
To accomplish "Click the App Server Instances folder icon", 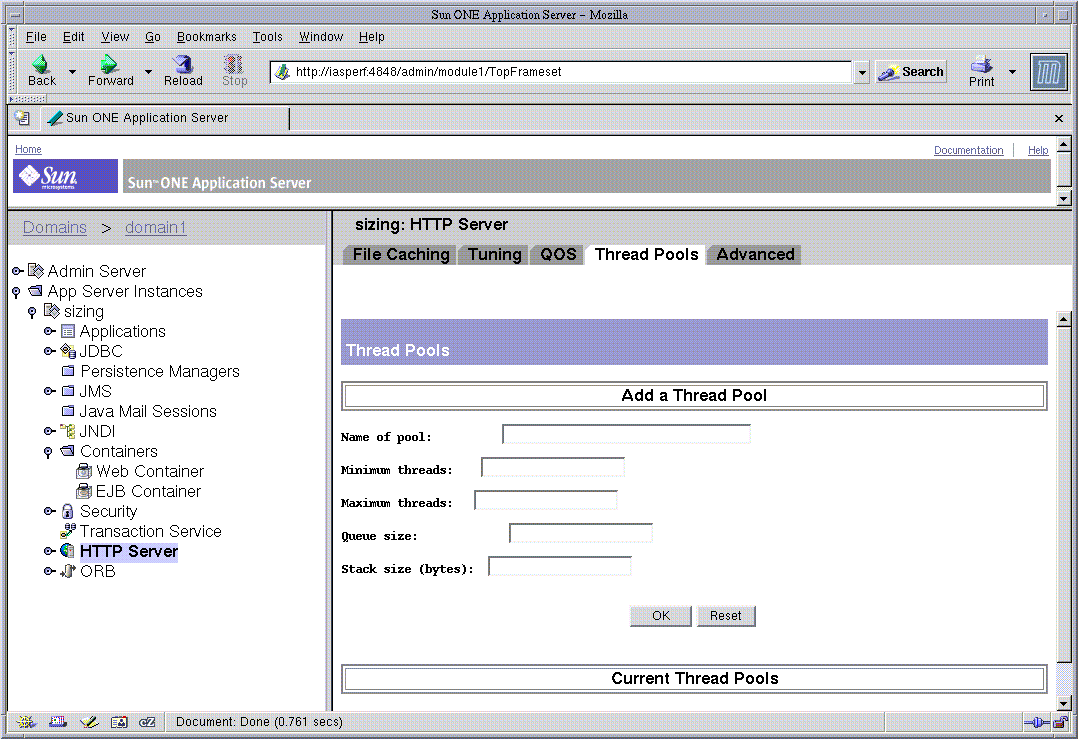I will coord(35,291).
